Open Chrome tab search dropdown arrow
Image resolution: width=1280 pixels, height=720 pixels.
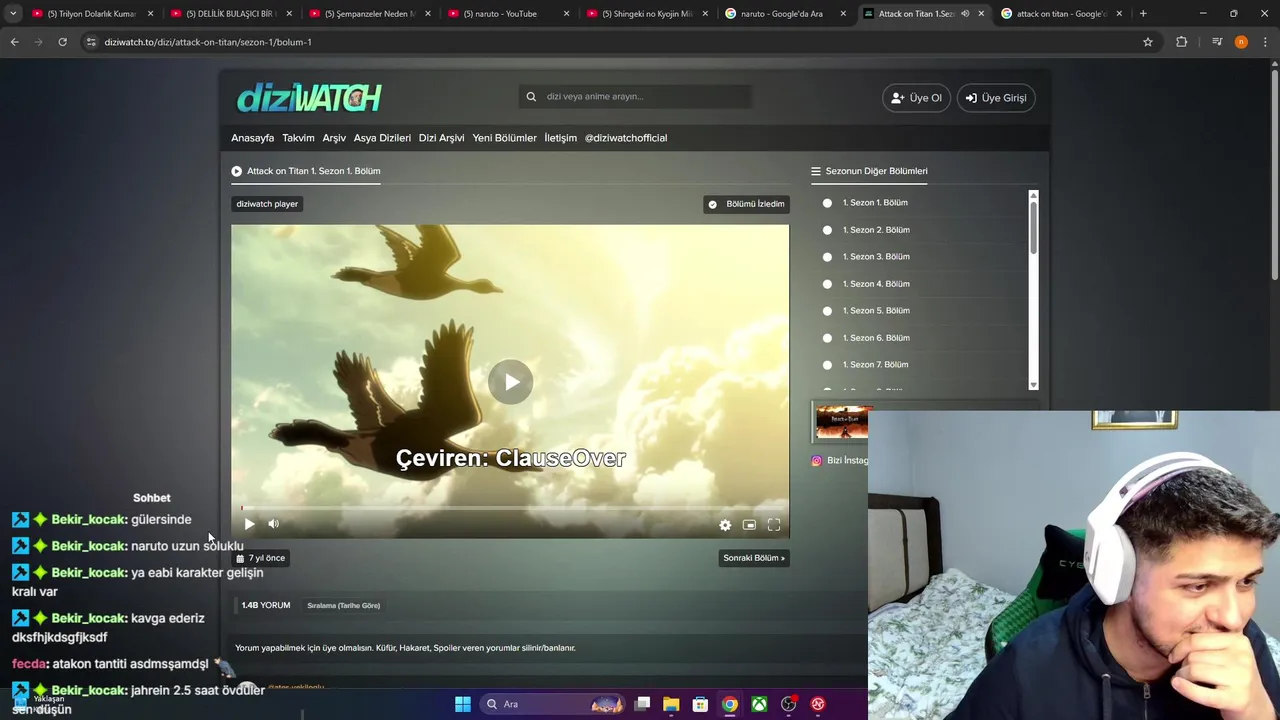click(13, 14)
